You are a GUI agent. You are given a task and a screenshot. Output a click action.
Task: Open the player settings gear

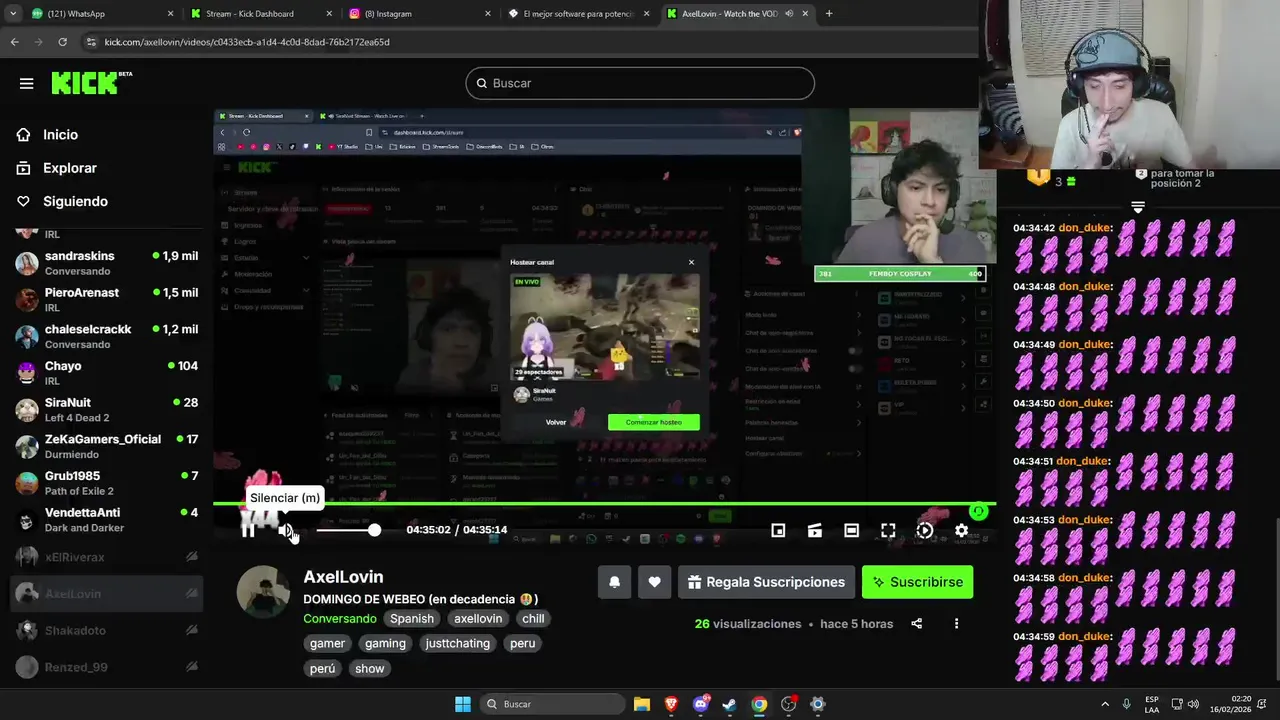pyautogui.click(x=961, y=530)
